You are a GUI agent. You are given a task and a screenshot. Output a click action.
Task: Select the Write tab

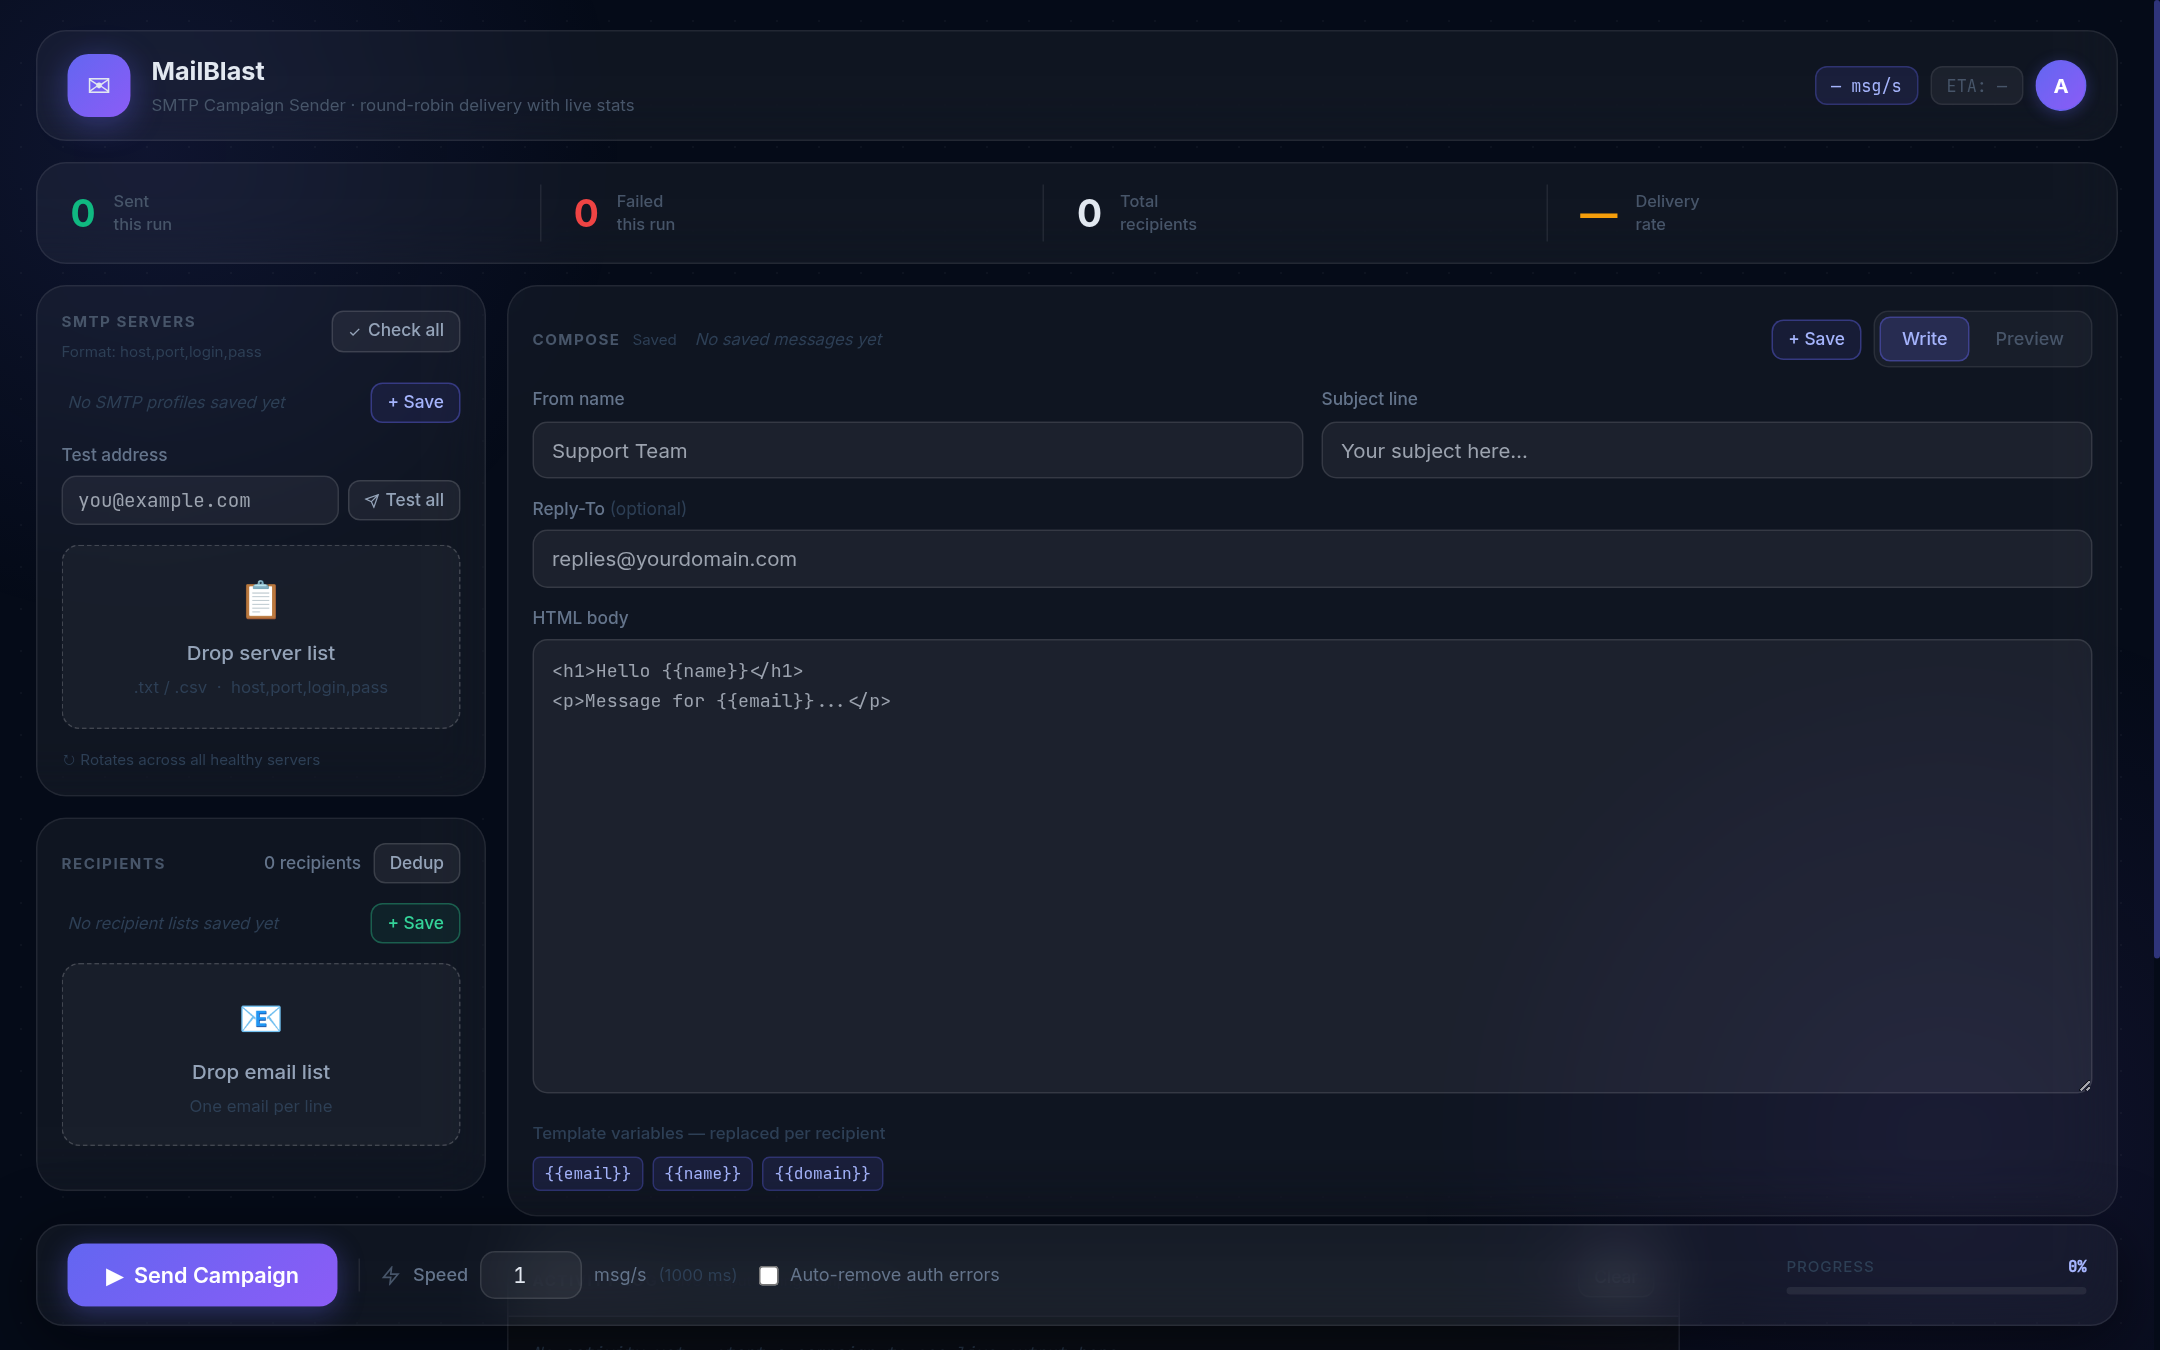(1923, 339)
